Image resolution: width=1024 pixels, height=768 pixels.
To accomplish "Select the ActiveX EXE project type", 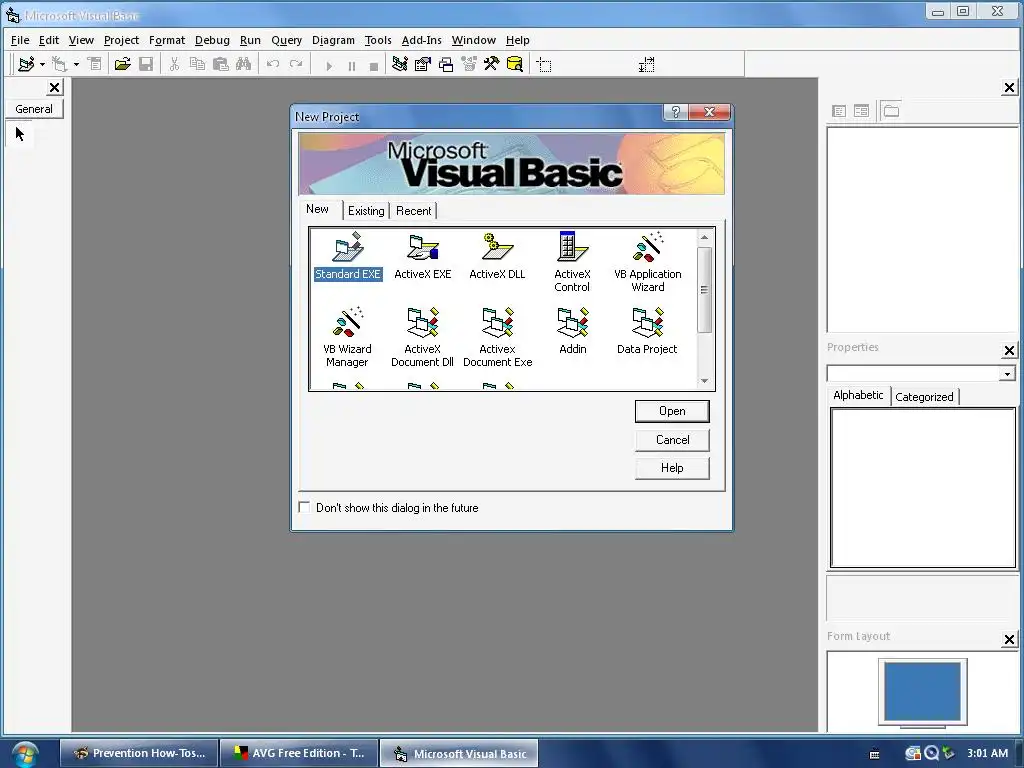I will click(x=423, y=256).
